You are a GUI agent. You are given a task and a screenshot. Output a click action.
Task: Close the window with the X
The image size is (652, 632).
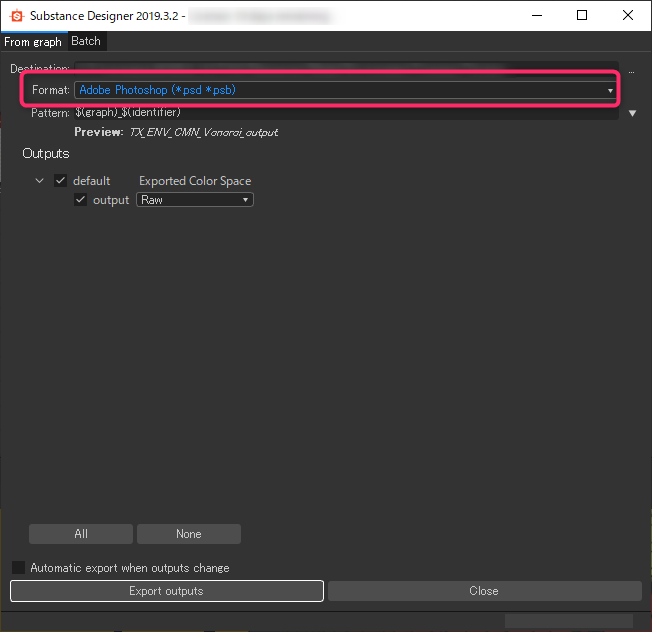click(627, 15)
